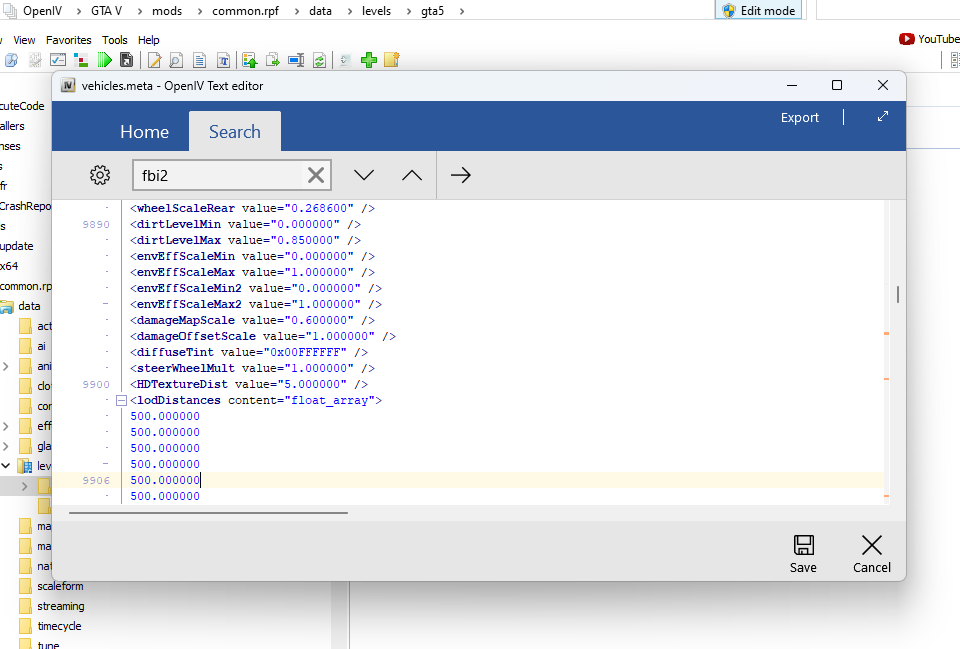
Task: Click the rename toolbar icon
Action: 296,60
